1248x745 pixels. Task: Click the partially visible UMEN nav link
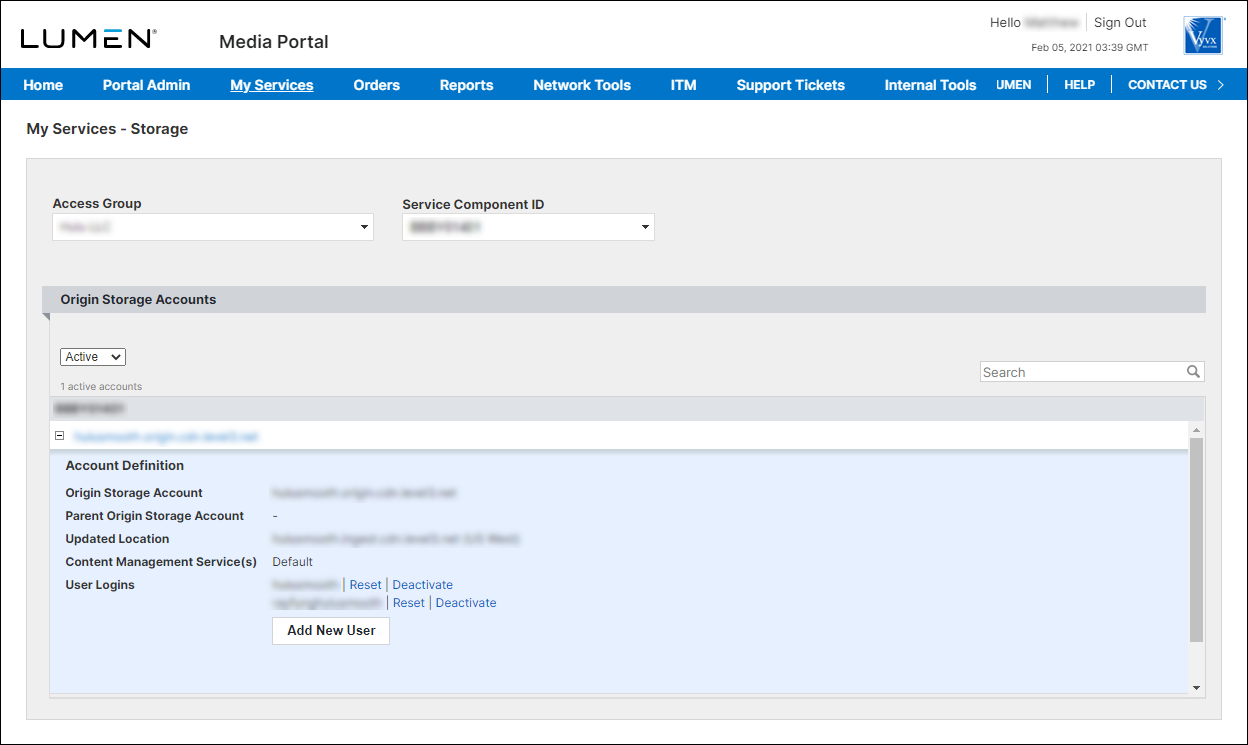click(x=1013, y=85)
